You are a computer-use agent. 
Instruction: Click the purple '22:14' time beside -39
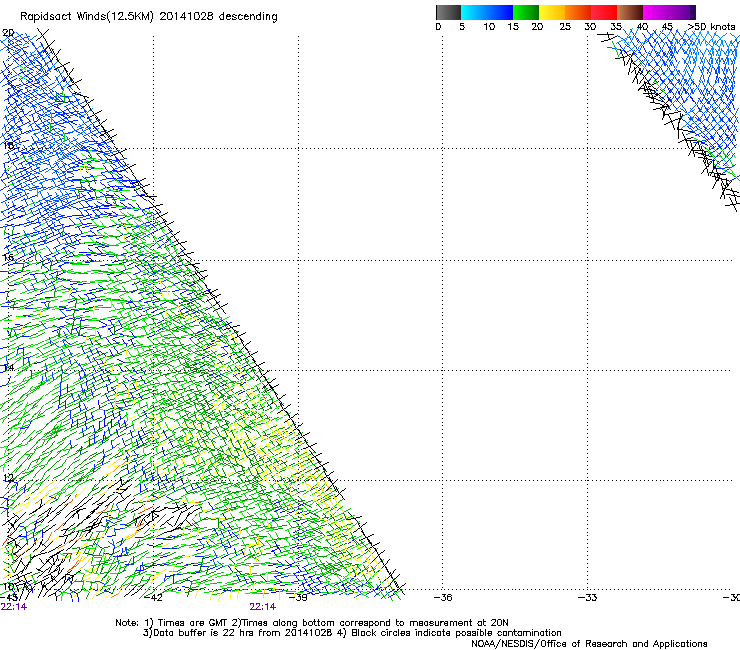coord(262,607)
